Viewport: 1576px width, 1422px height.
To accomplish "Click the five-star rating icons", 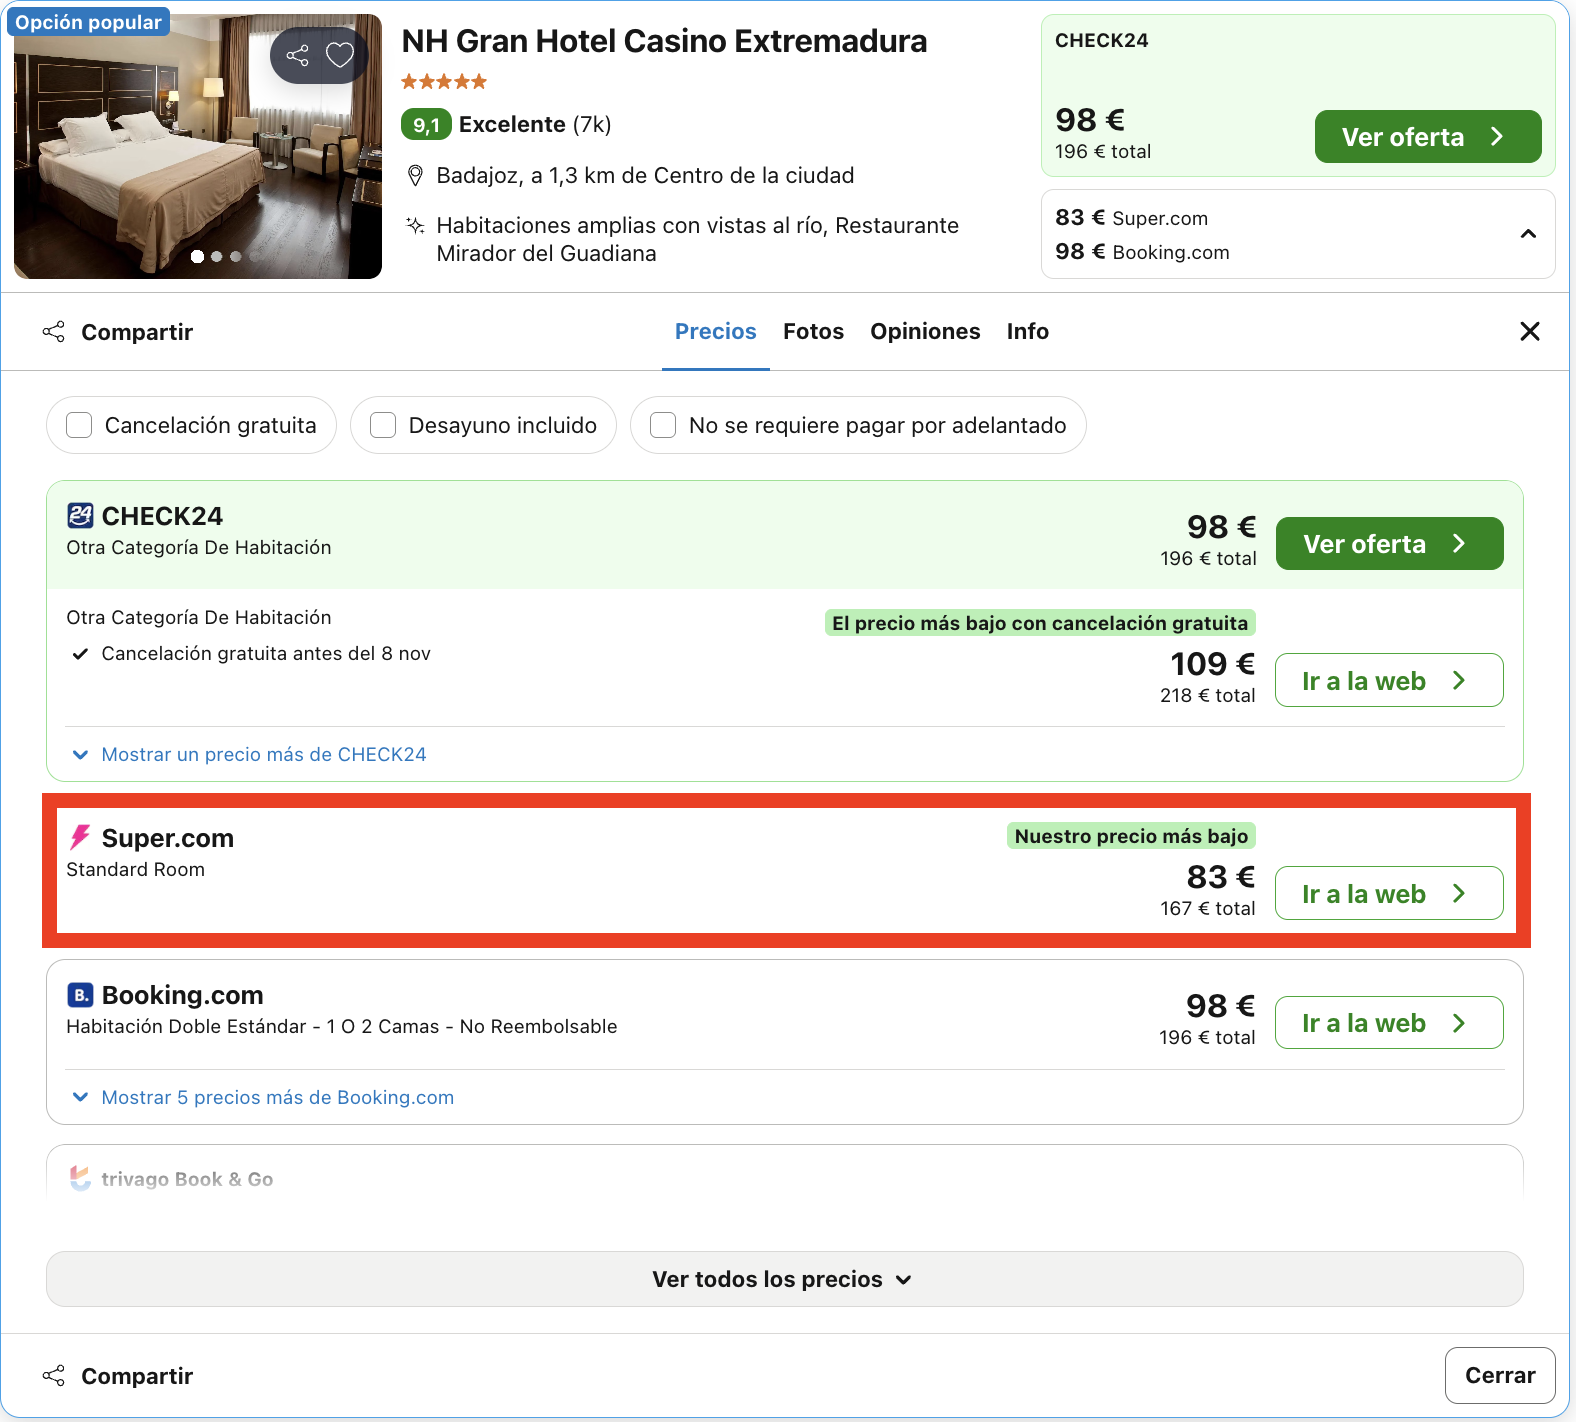I will pyautogui.click(x=444, y=82).
